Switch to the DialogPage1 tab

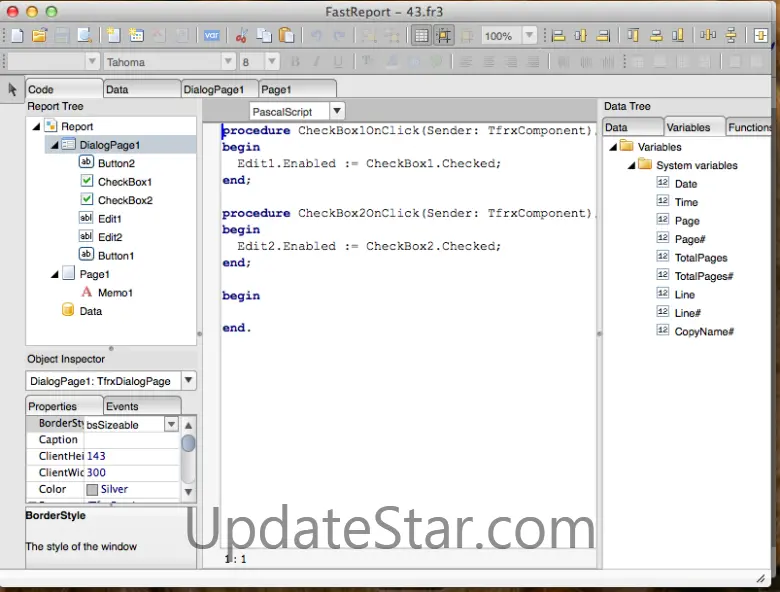(x=219, y=90)
